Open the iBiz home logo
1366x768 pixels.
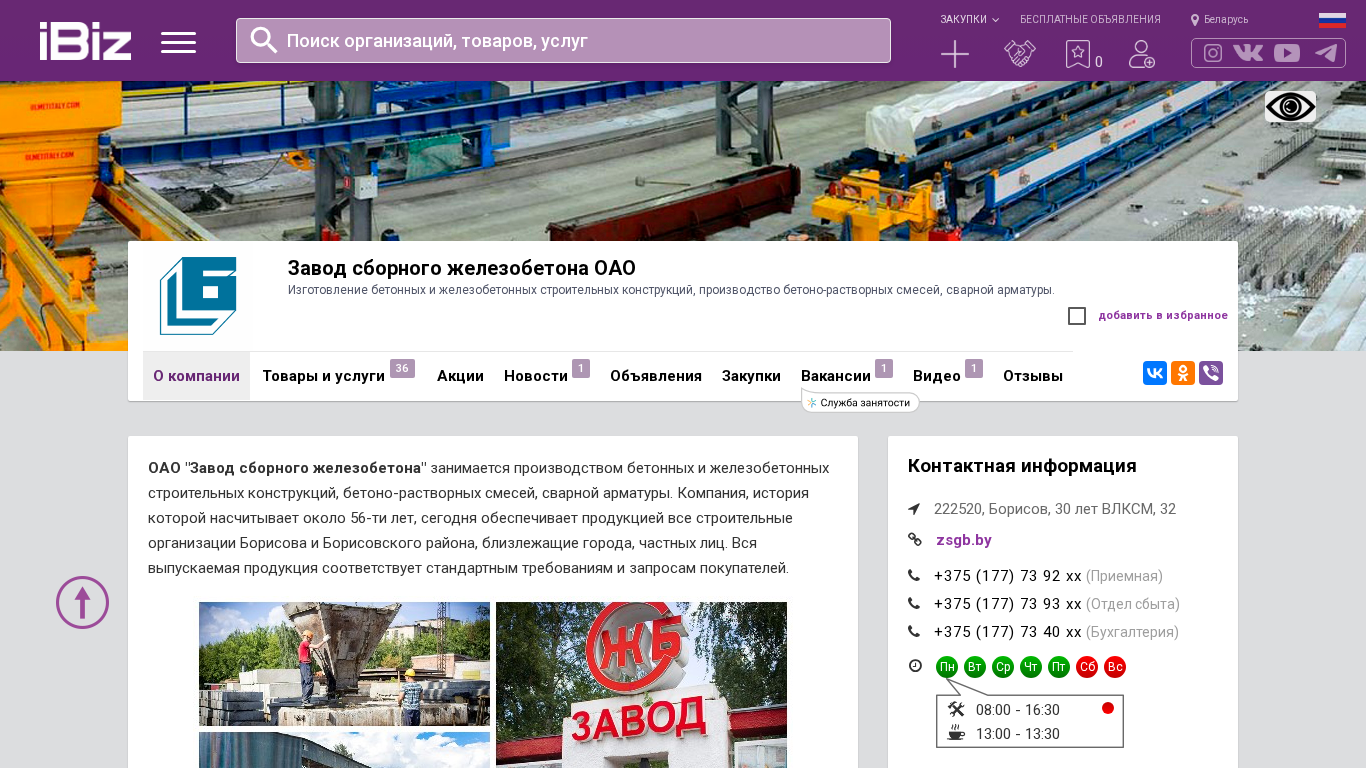(x=85, y=41)
